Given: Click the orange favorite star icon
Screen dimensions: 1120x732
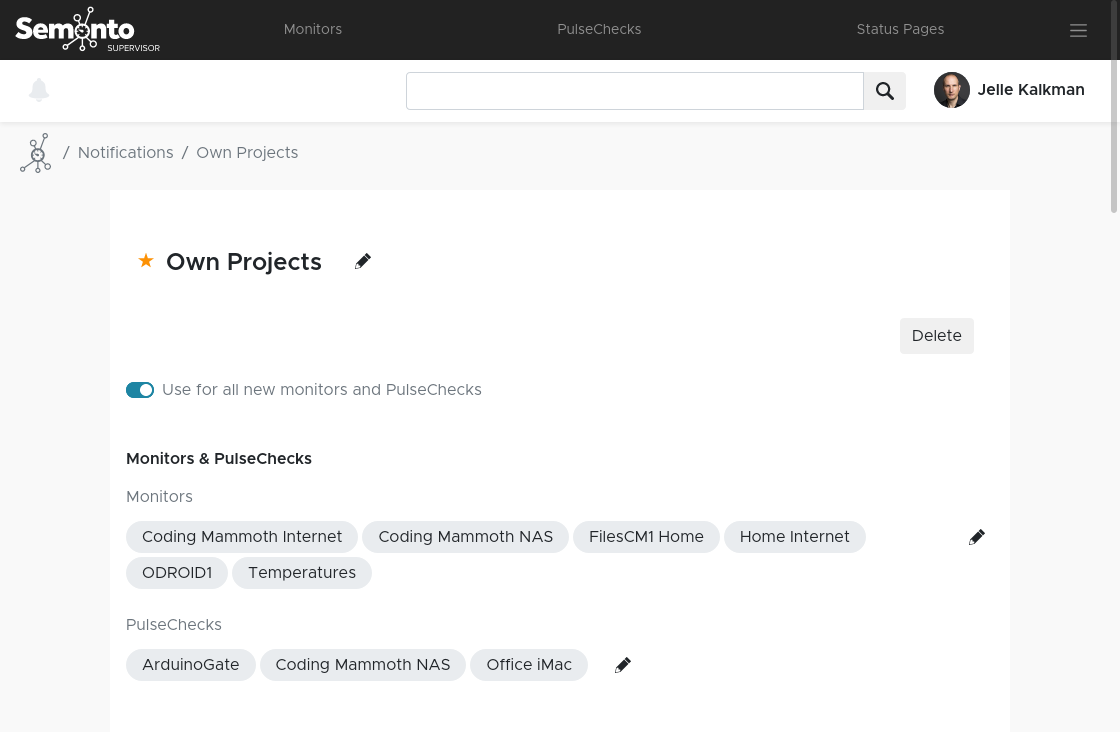Looking at the screenshot, I should pos(146,261).
